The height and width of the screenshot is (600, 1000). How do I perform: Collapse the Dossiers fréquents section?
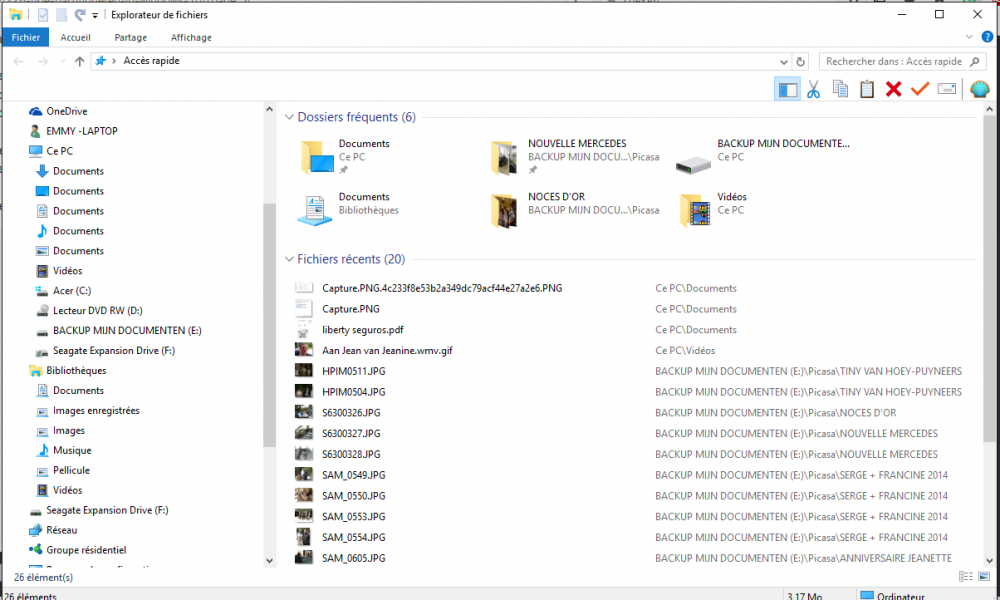pyautogui.click(x=289, y=117)
